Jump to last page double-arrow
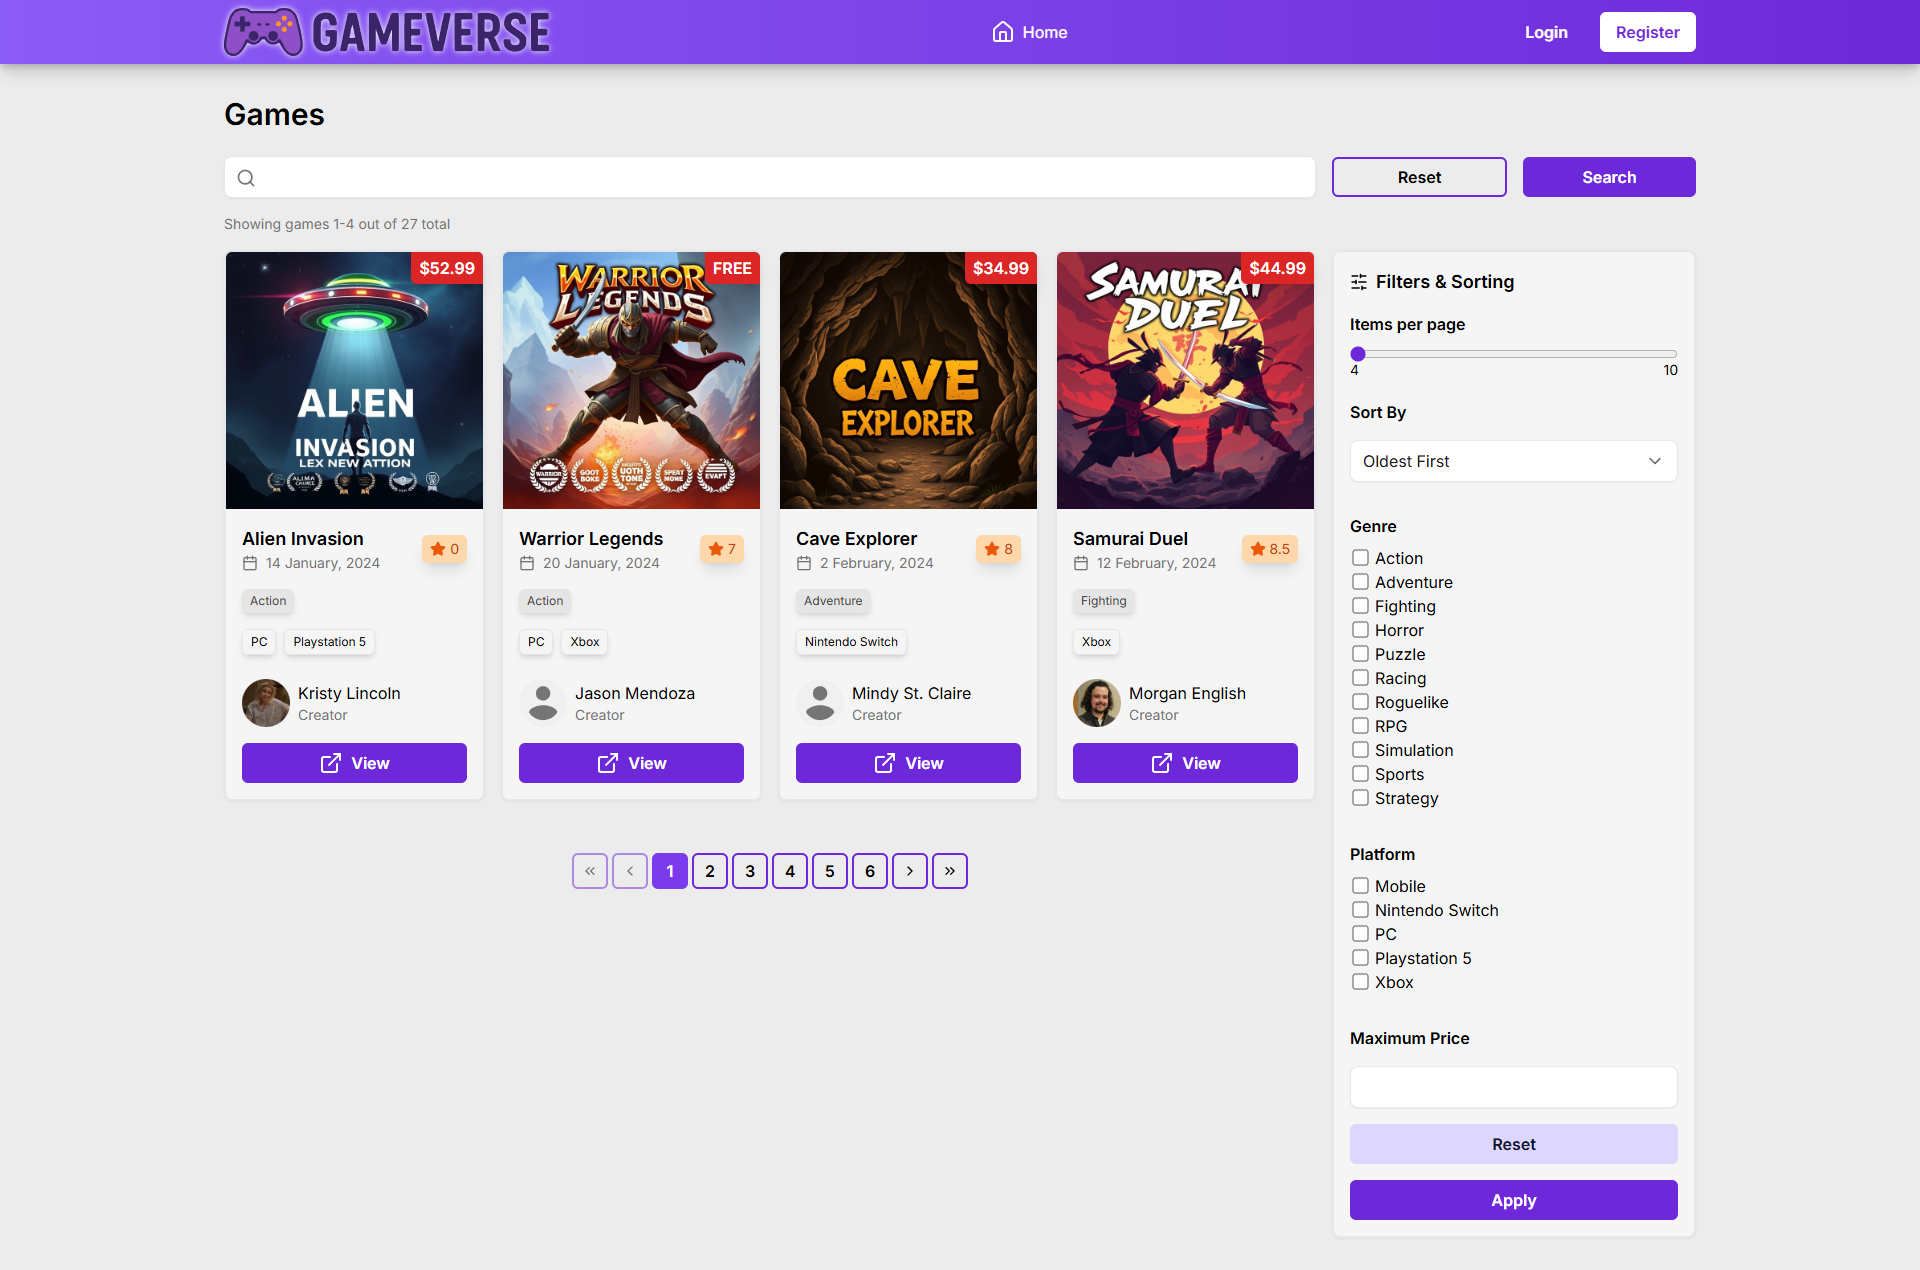Screen dimensions: 1920x1270 click(x=950, y=871)
